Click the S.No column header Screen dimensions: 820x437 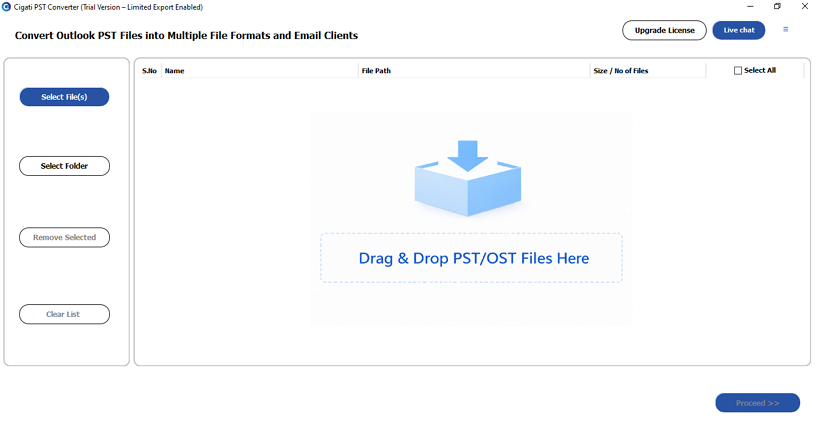tap(150, 71)
